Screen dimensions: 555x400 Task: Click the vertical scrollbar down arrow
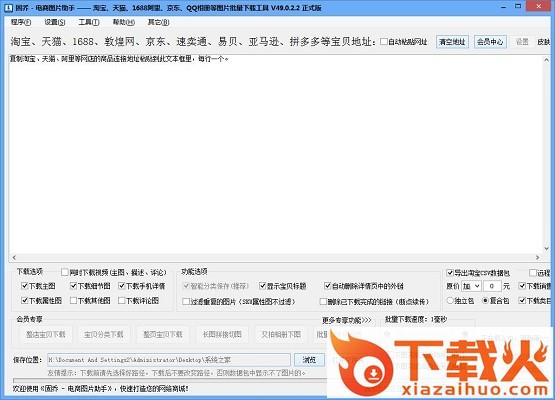pyautogui.click(x=547, y=249)
